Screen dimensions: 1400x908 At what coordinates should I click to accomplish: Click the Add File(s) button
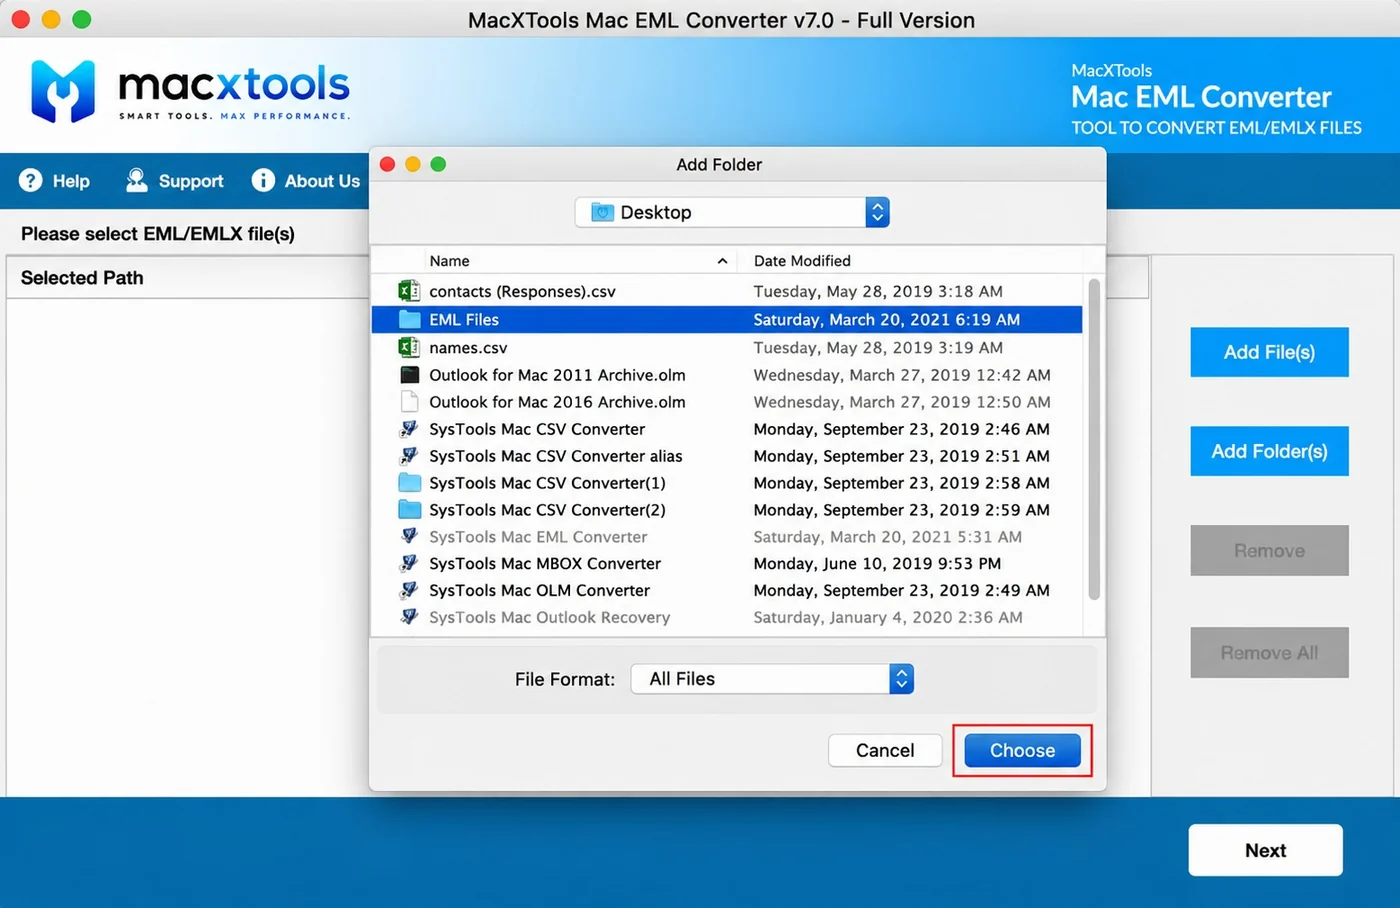(x=1269, y=352)
